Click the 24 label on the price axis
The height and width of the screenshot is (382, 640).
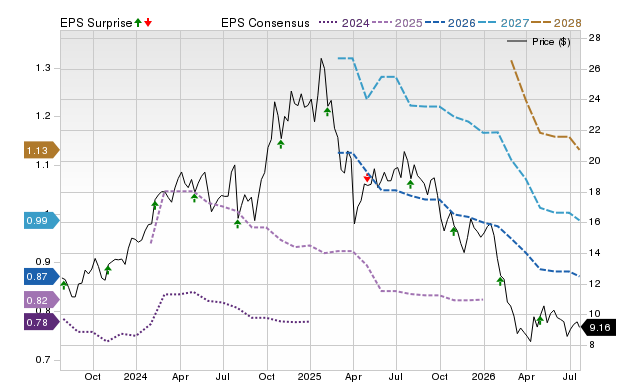coord(594,99)
